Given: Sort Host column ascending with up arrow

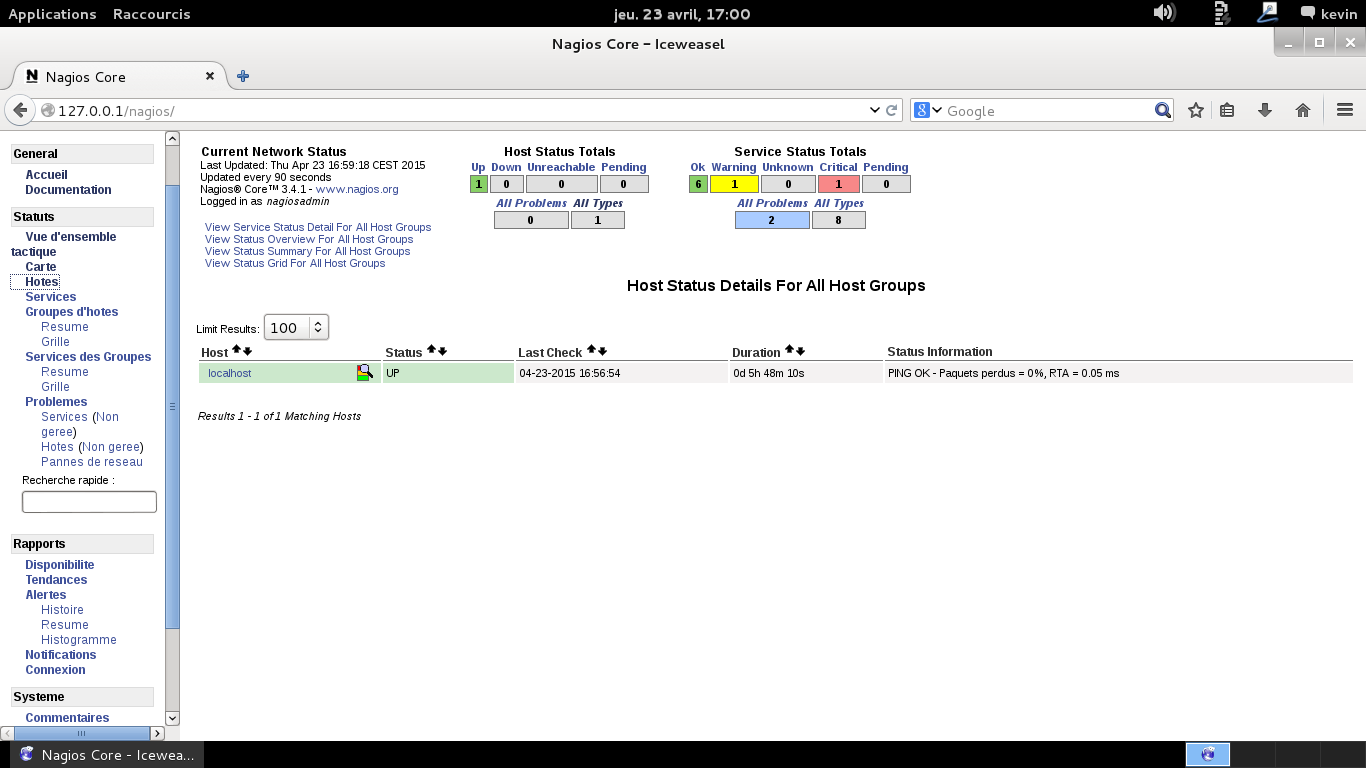Looking at the screenshot, I should [x=237, y=350].
